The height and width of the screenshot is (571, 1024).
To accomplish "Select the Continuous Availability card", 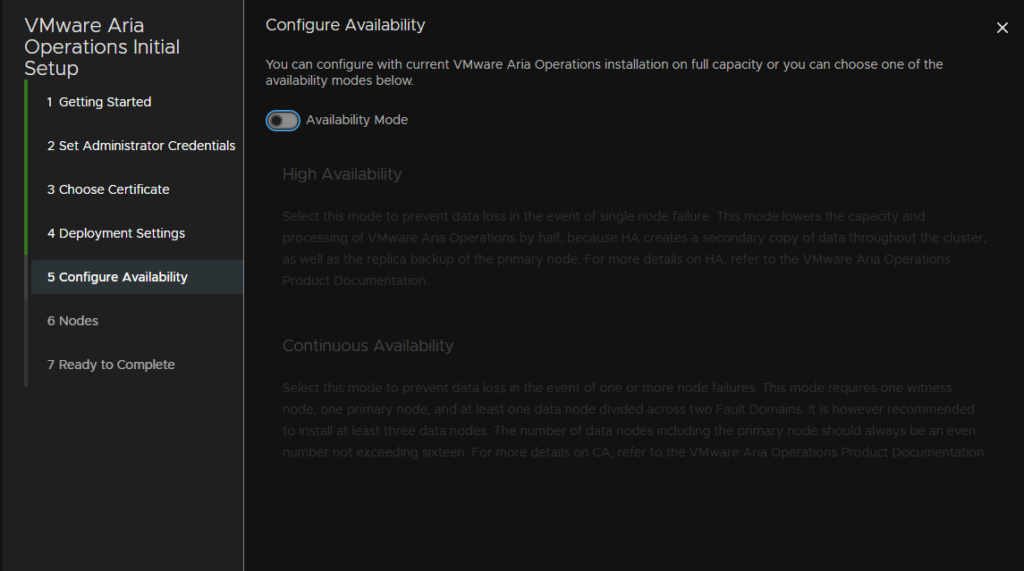I will 635,399.
